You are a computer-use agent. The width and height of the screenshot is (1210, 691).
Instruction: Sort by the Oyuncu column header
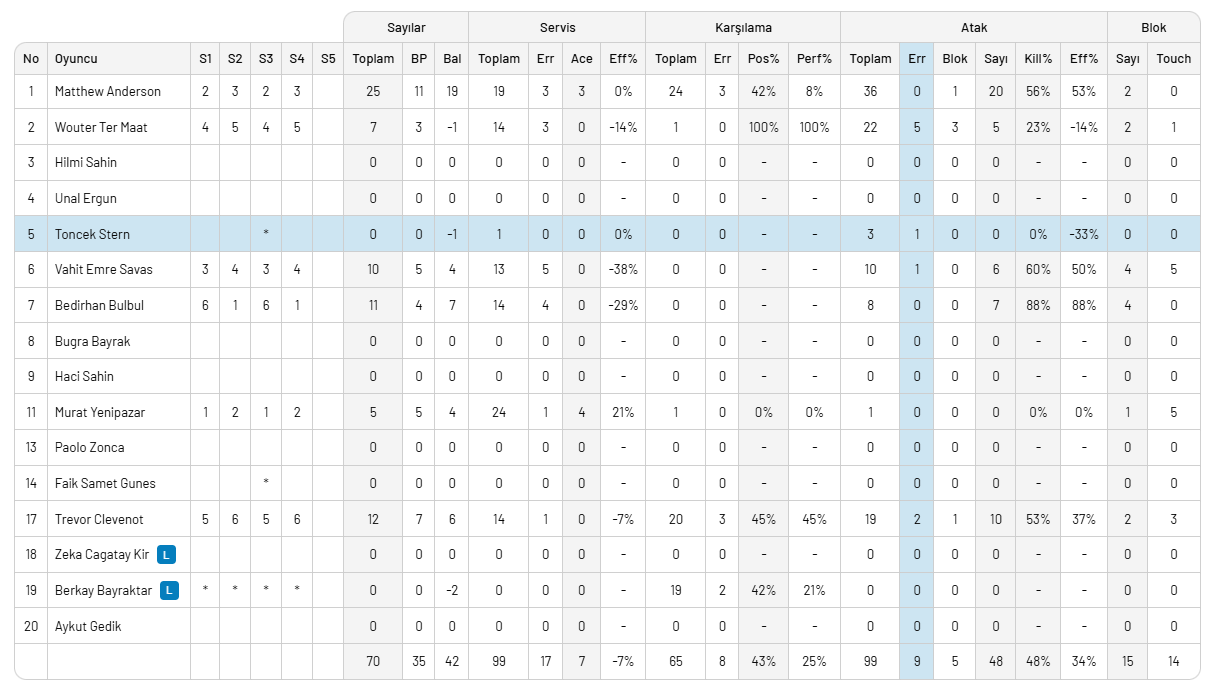coord(76,59)
